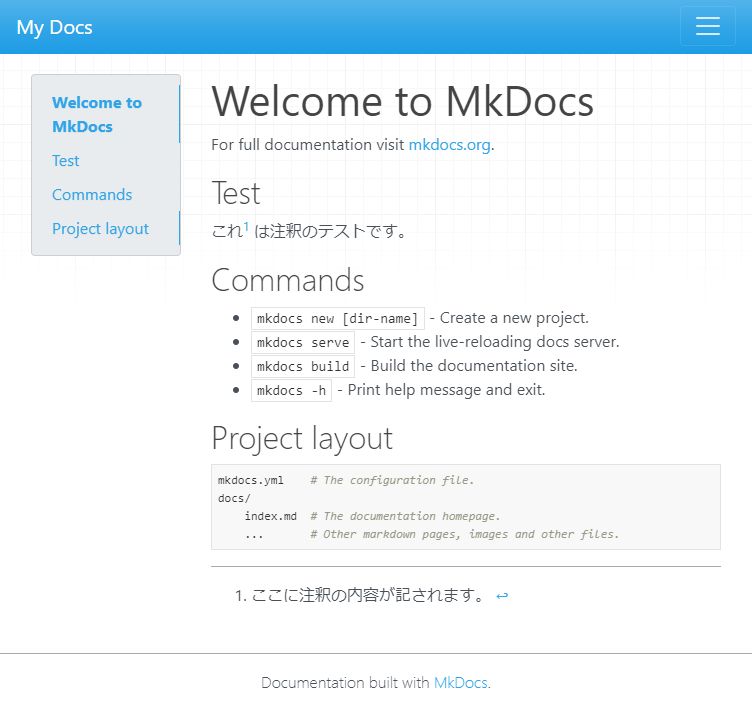Click 'Build the documentation site.' text
The image size is (752, 703).
474,366
